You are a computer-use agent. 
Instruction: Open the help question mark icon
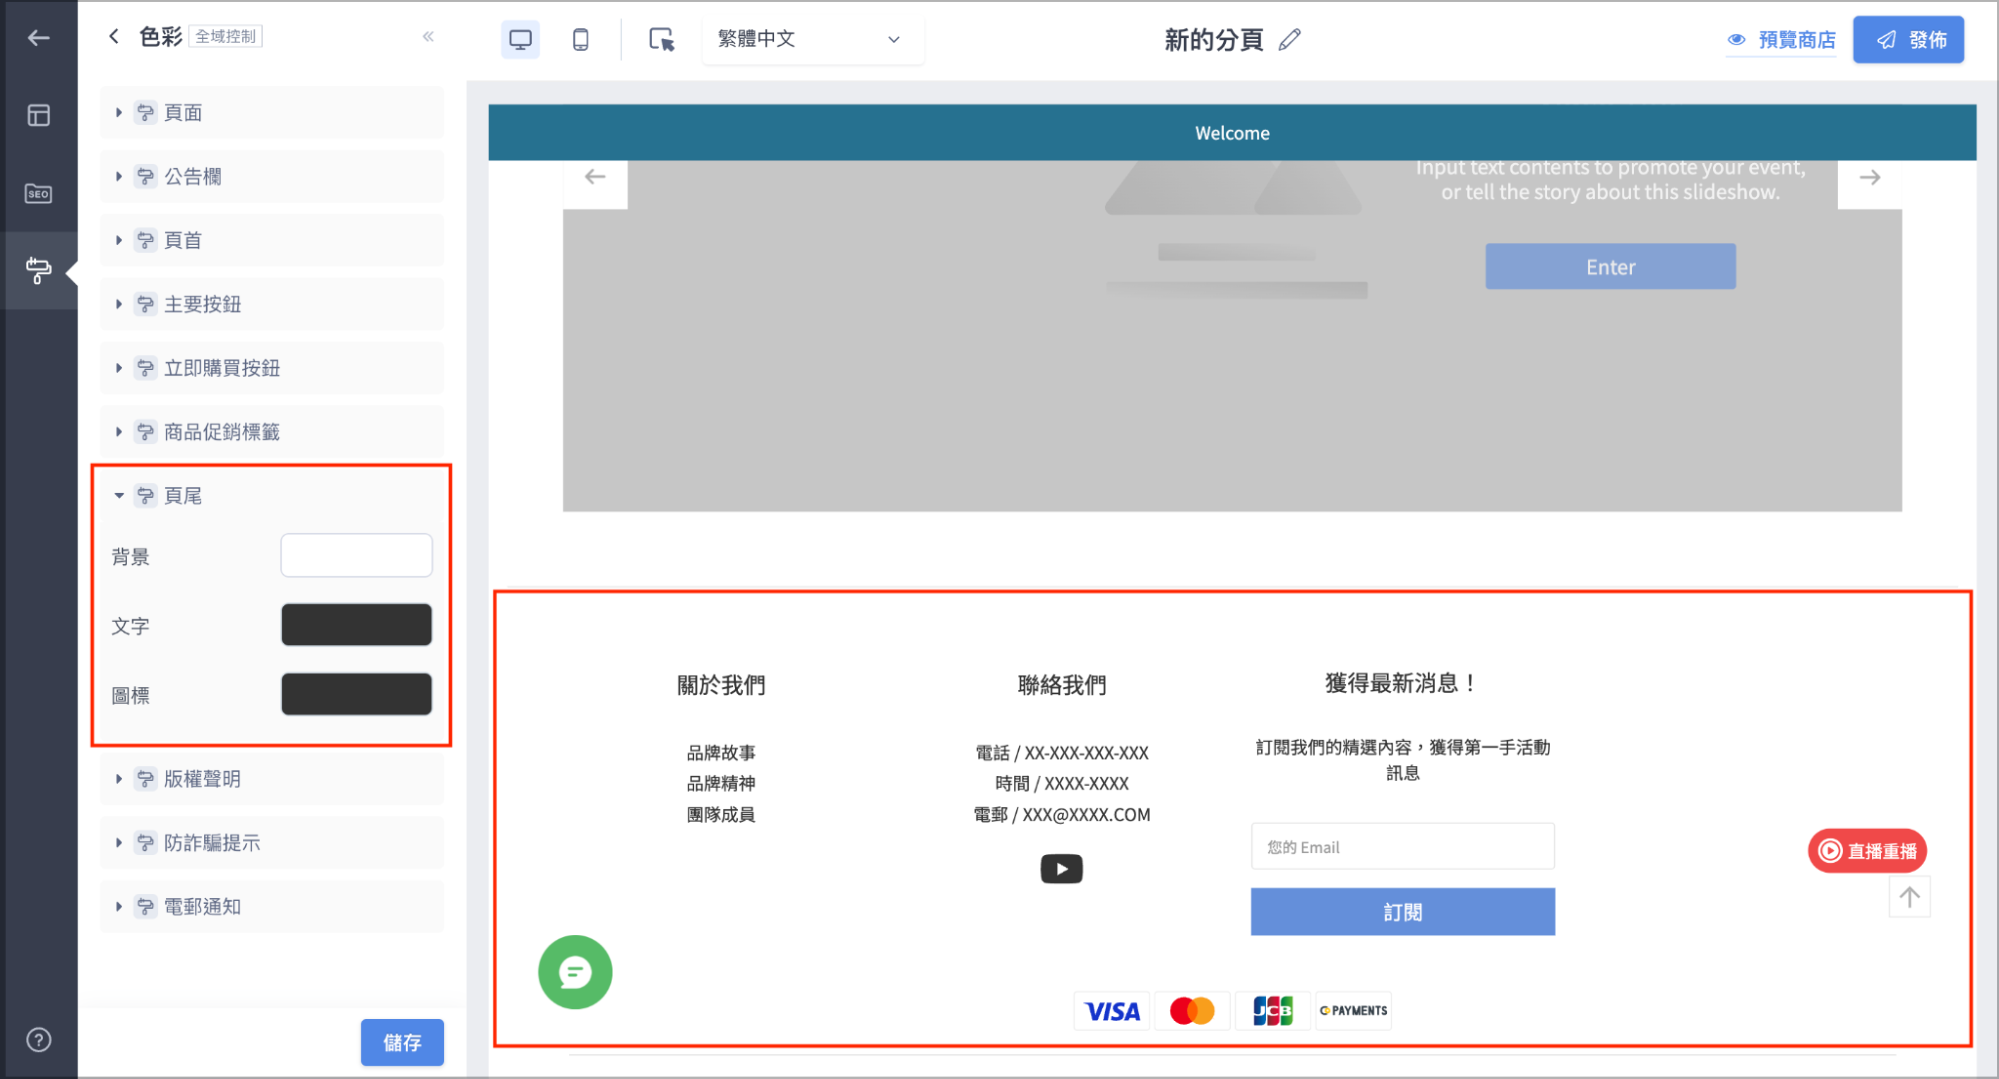tap(38, 1040)
